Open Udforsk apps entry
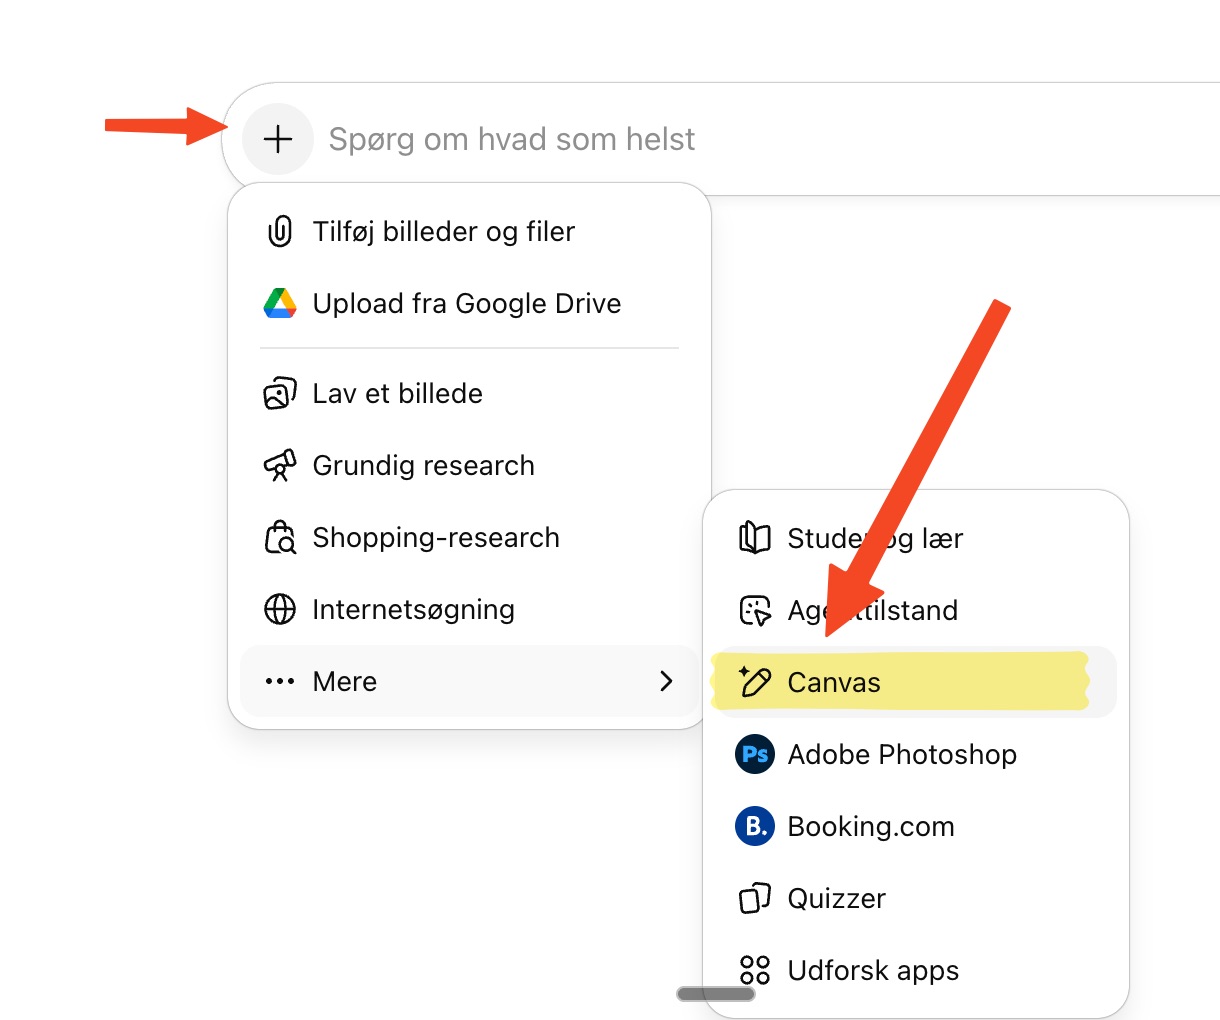The width and height of the screenshot is (1220, 1020). (x=872, y=970)
